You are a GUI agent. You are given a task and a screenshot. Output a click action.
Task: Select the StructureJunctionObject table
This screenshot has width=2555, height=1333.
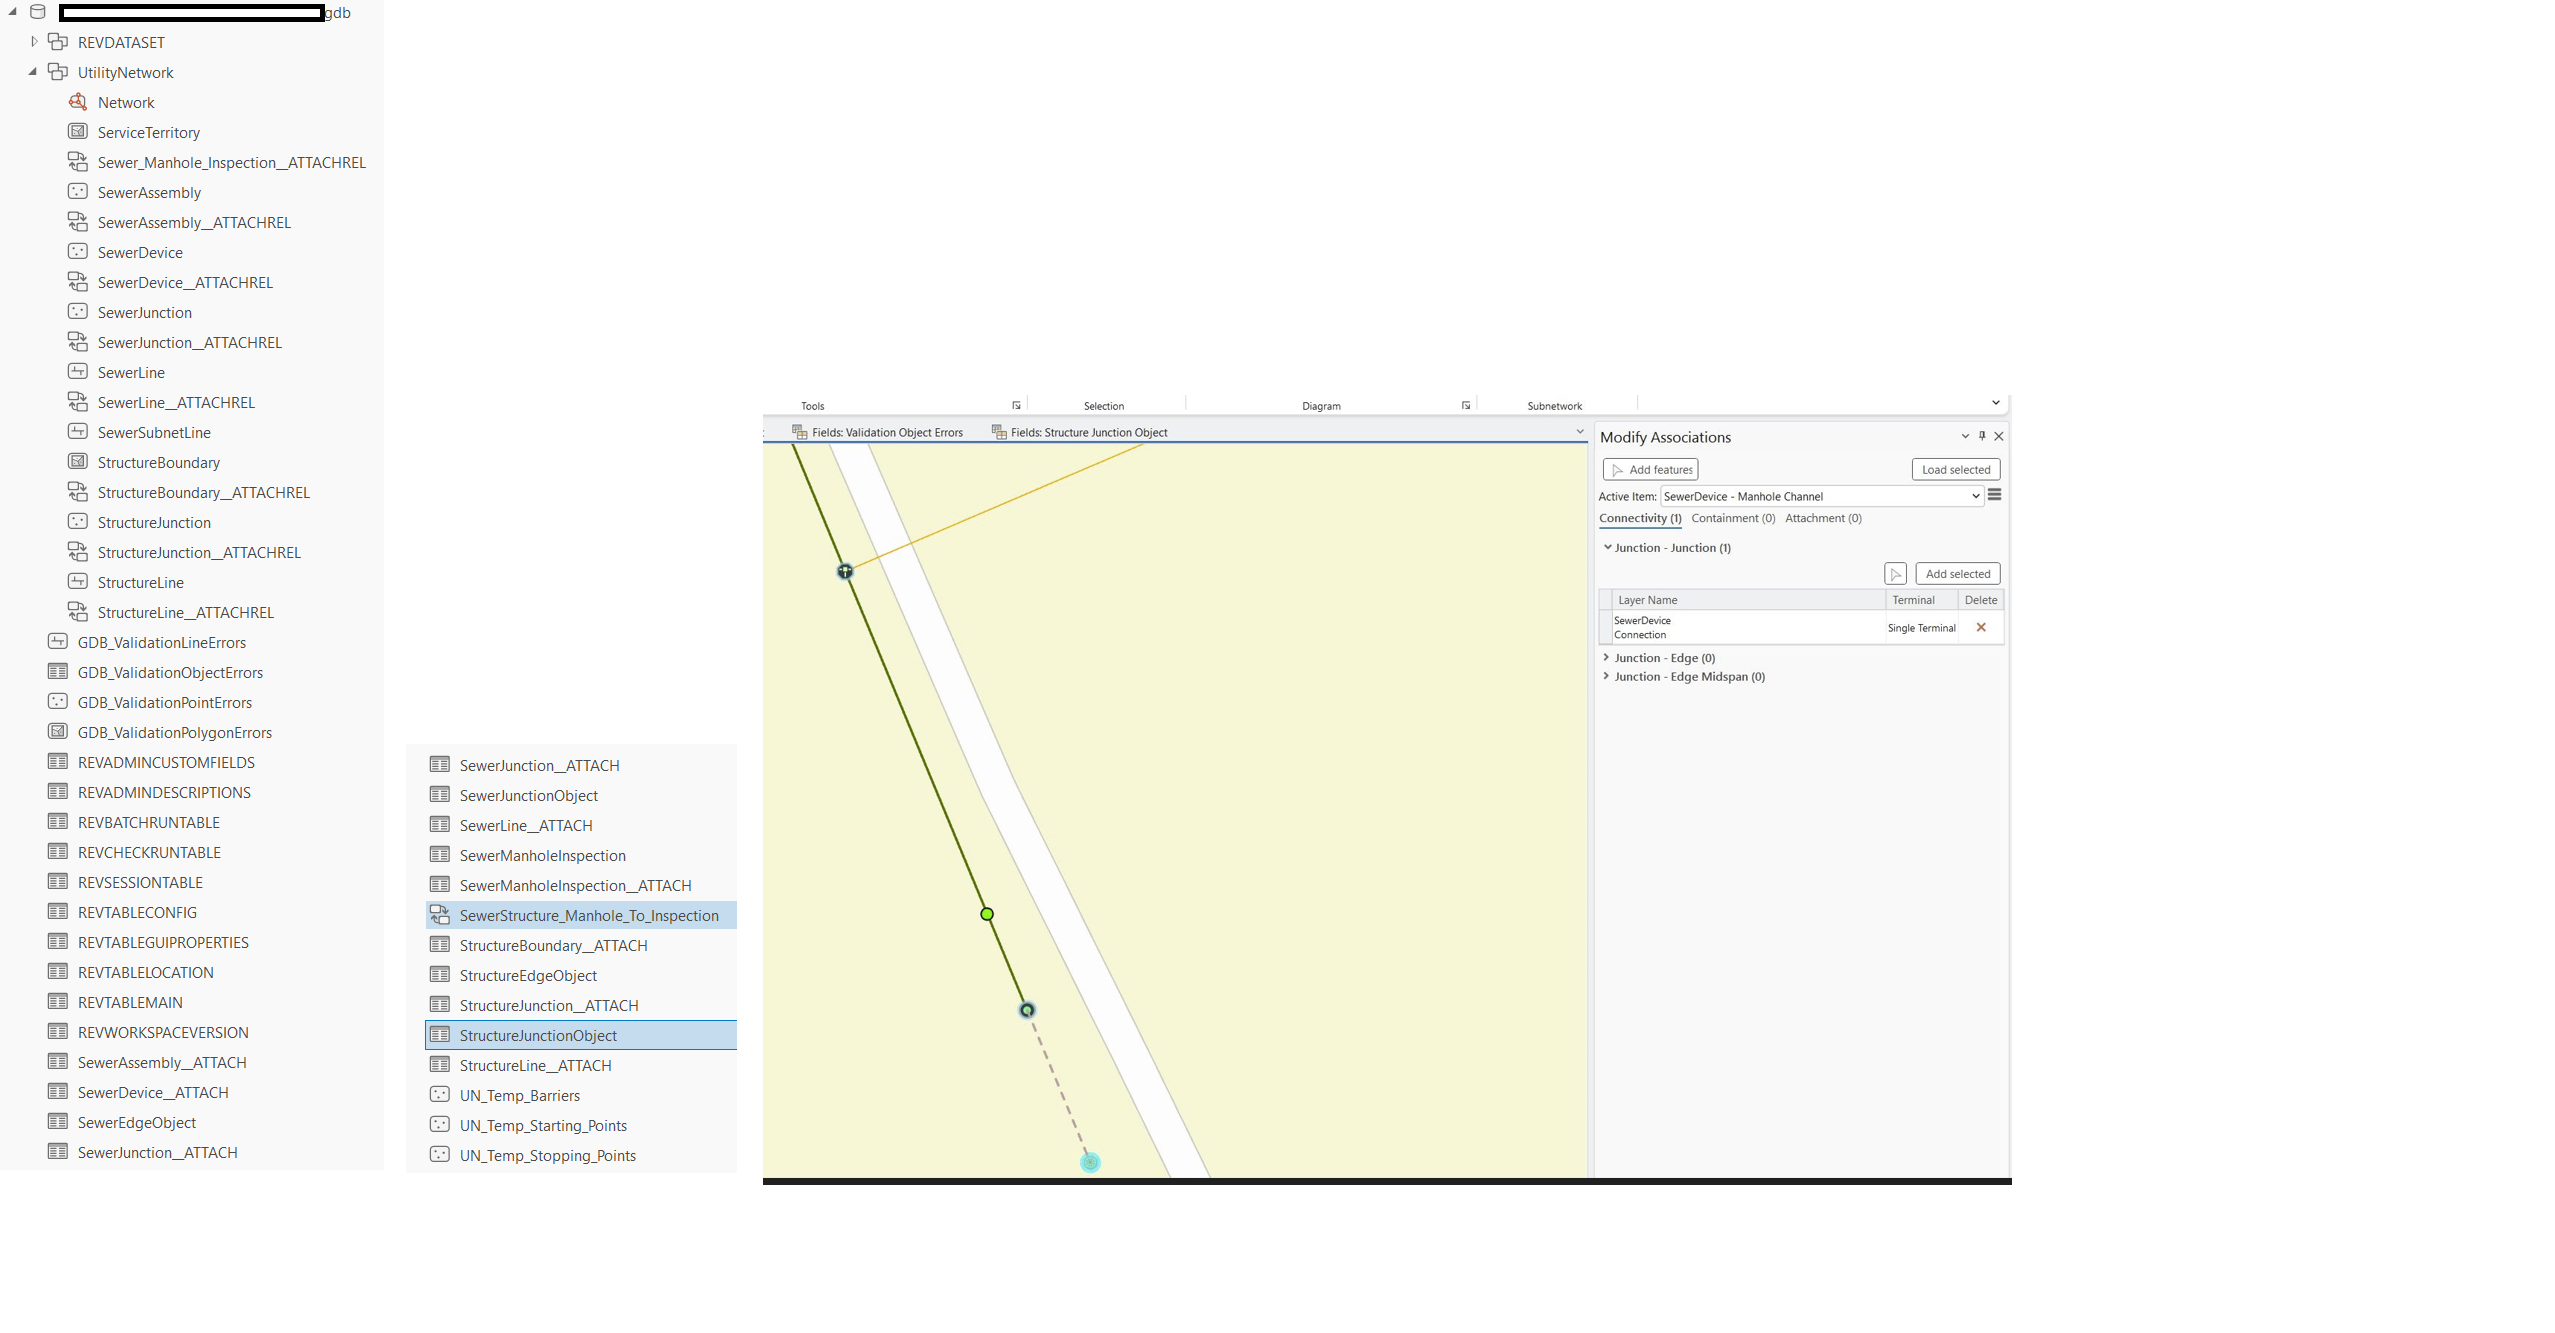pos(538,1035)
